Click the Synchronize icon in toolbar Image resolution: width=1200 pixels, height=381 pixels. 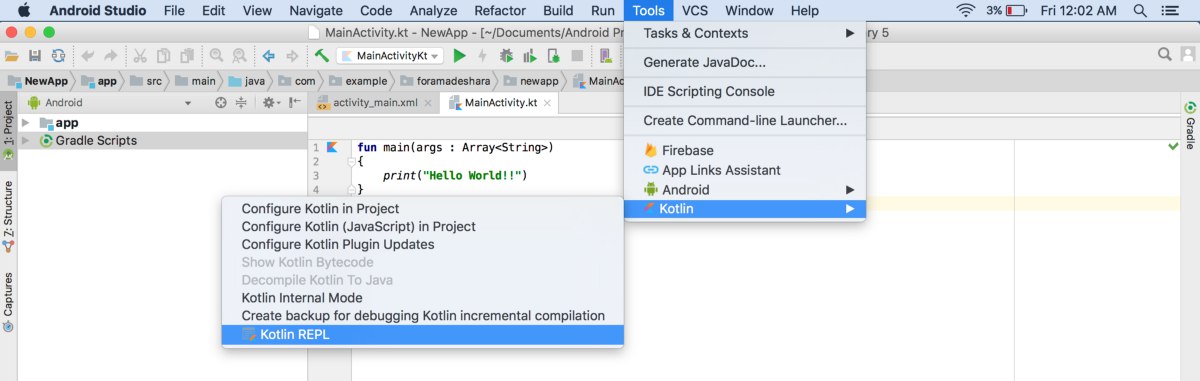point(58,55)
